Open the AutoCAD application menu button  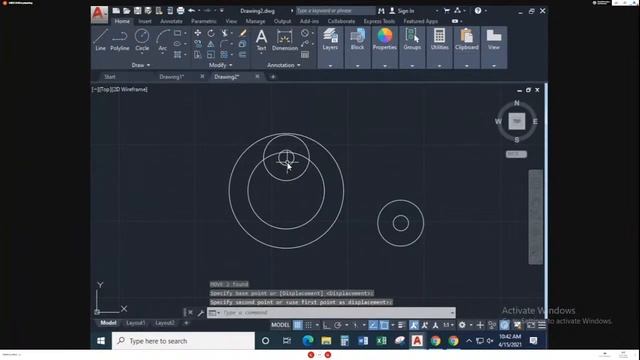click(99, 15)
